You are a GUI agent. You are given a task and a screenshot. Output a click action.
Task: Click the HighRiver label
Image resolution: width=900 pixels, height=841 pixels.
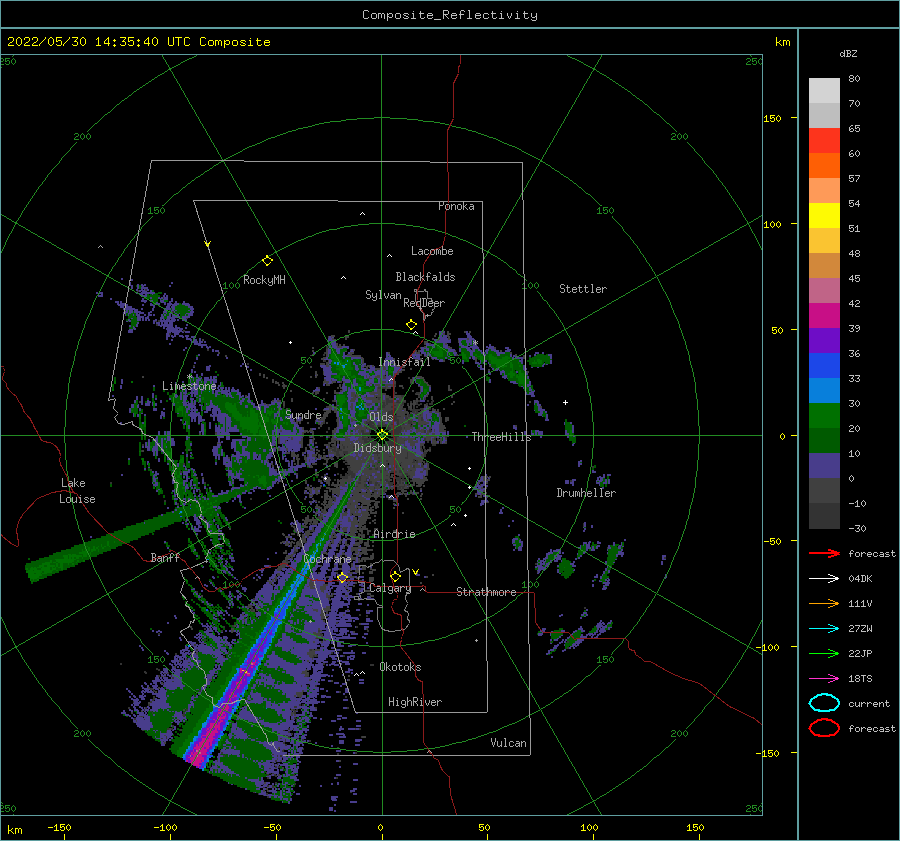pyautogui.click(x=415, y=702)
